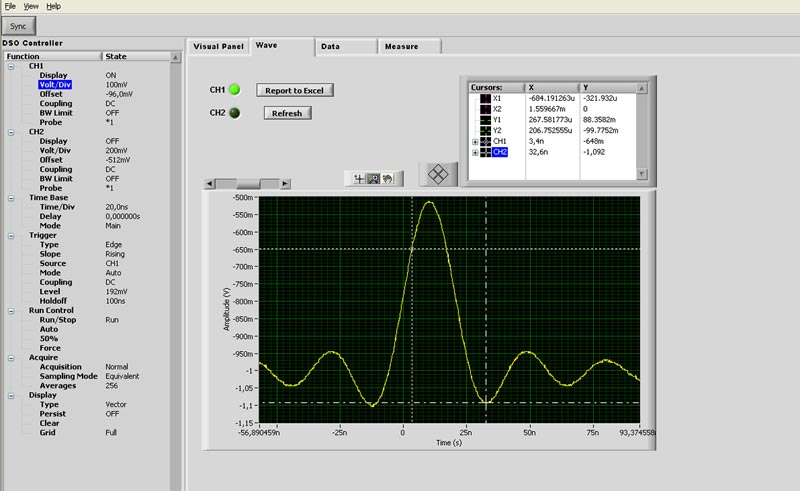
Task: Collapse the Time Base tree node
Action: click(x=11, y=198)
